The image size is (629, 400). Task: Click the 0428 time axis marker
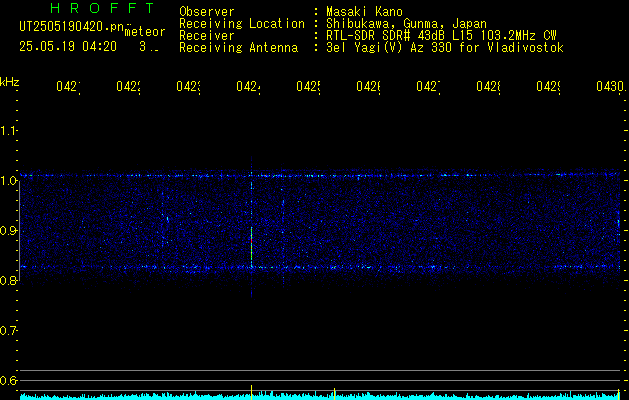pos(488,87)
